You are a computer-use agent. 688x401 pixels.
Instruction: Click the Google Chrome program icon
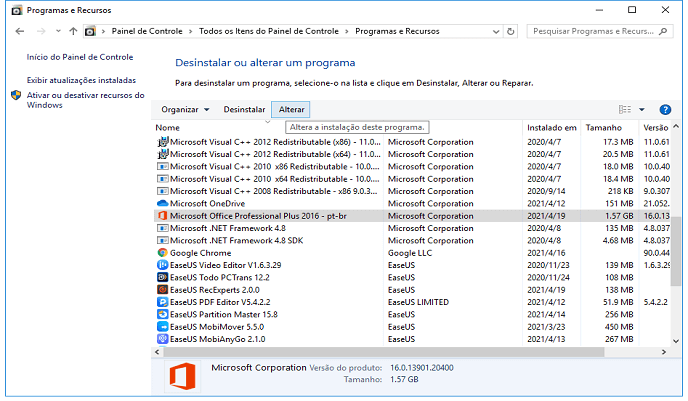(162, 253)
